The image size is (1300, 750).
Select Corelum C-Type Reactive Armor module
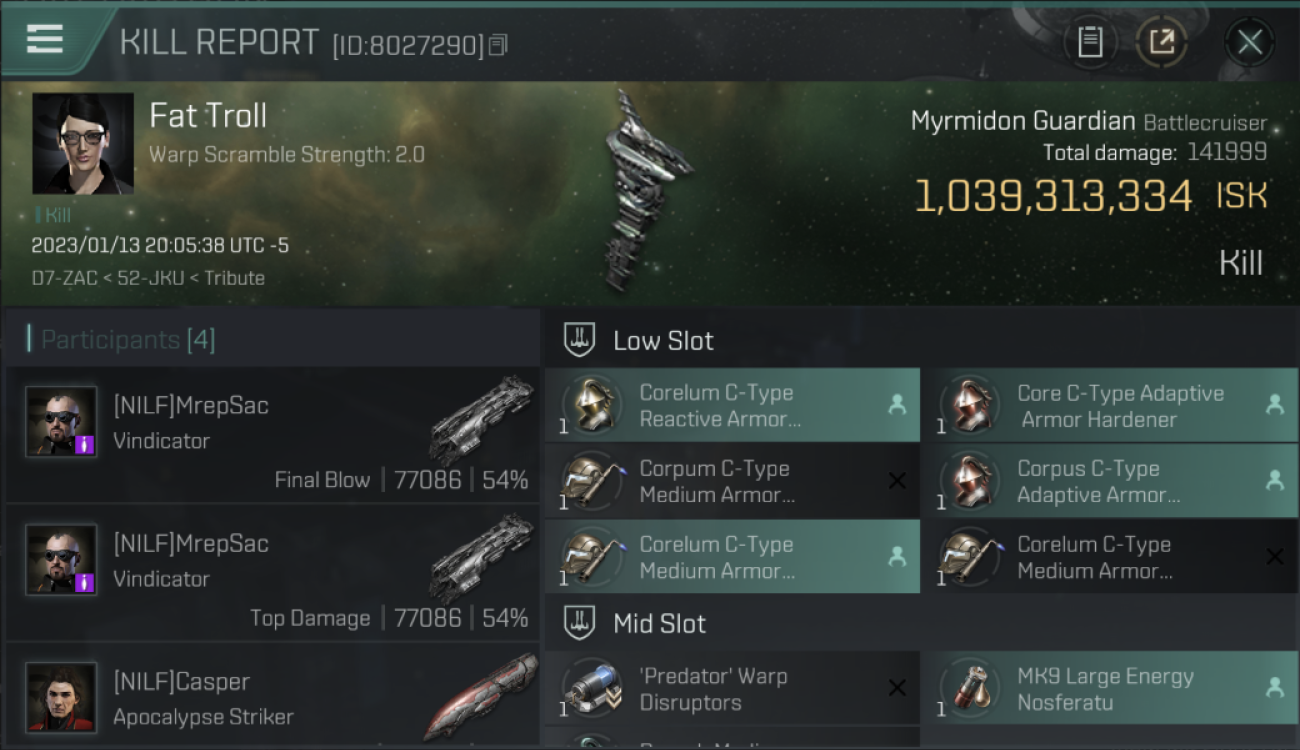click(732, 405)
